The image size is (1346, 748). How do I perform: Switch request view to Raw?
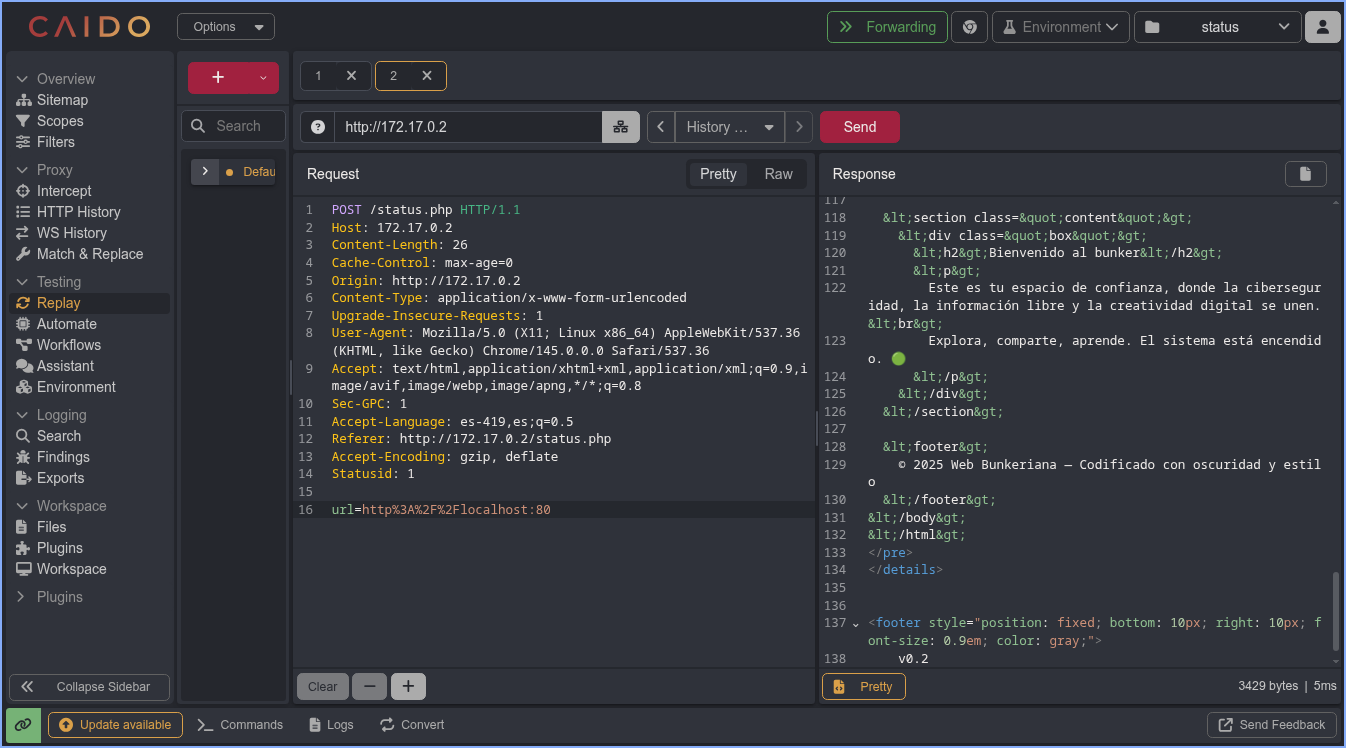778,174
